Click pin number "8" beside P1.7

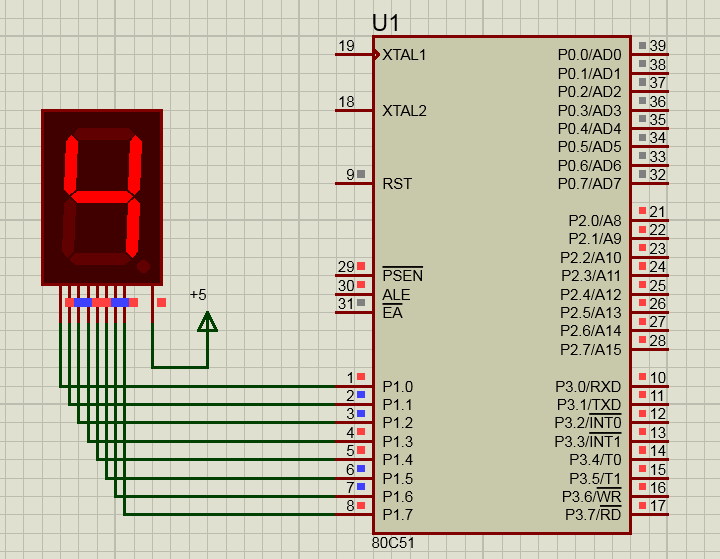pyautogui.click(x=350, y=506)
